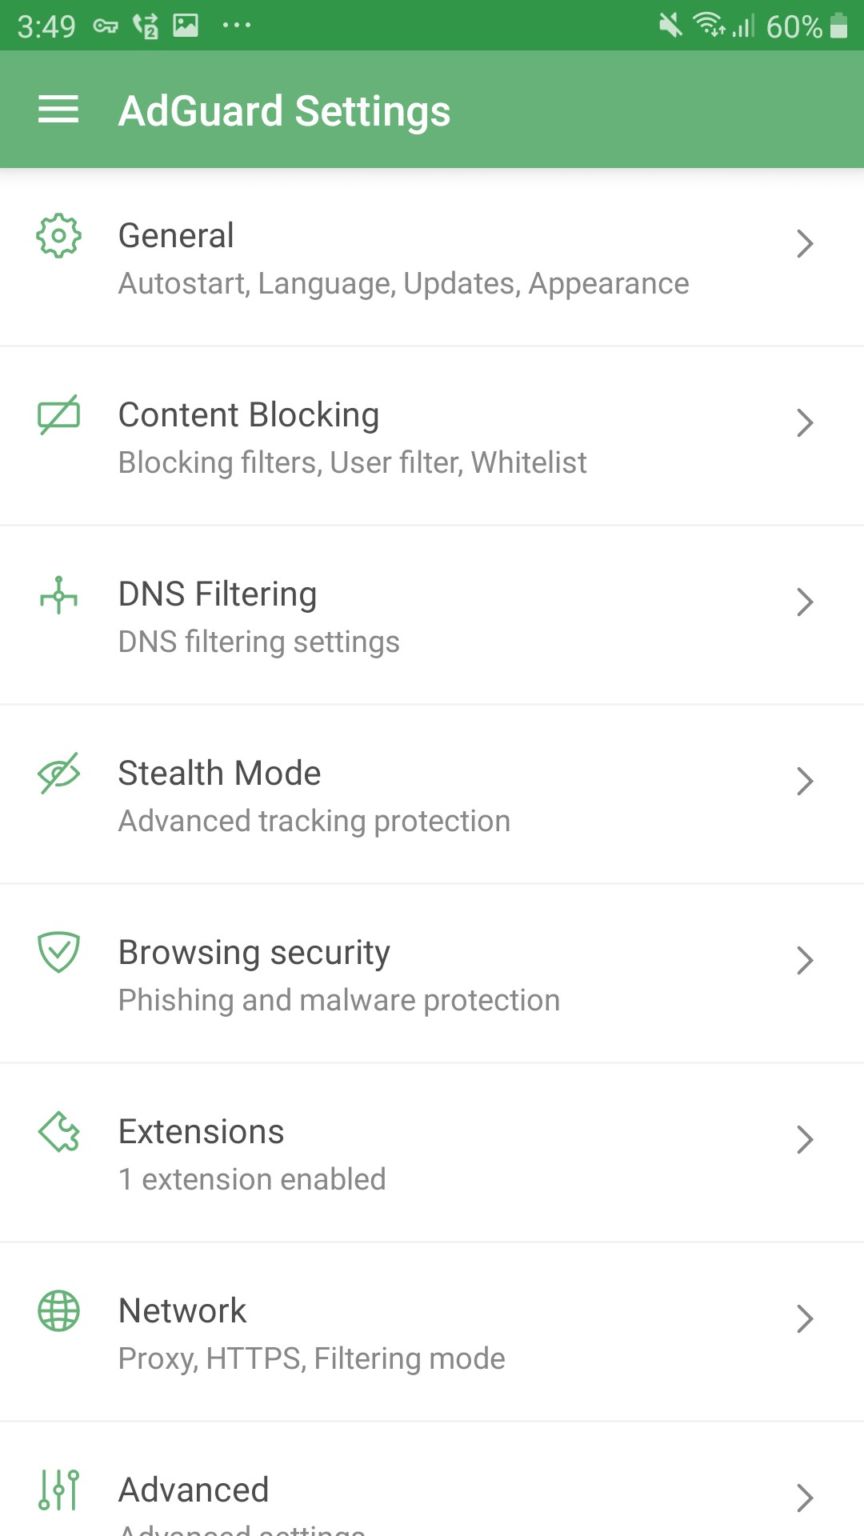Tap the battery indicator in status bar
This screenshot has width=864, height=1536.
click(839, 27)
